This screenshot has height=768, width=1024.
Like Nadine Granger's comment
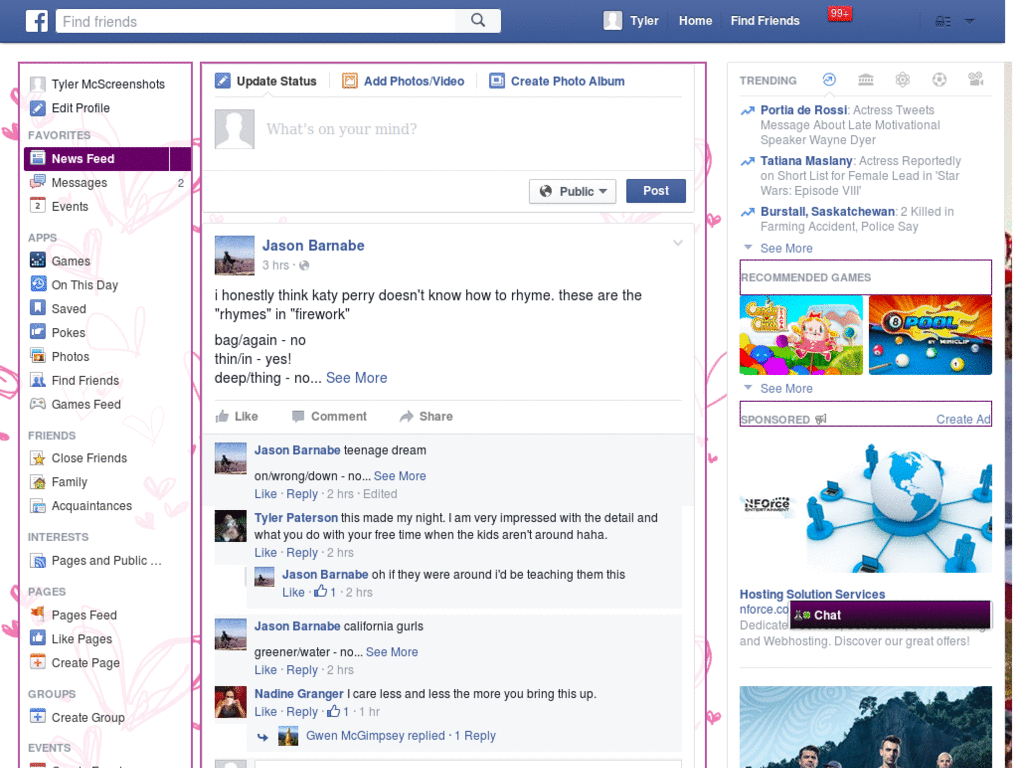click(265, 712)
